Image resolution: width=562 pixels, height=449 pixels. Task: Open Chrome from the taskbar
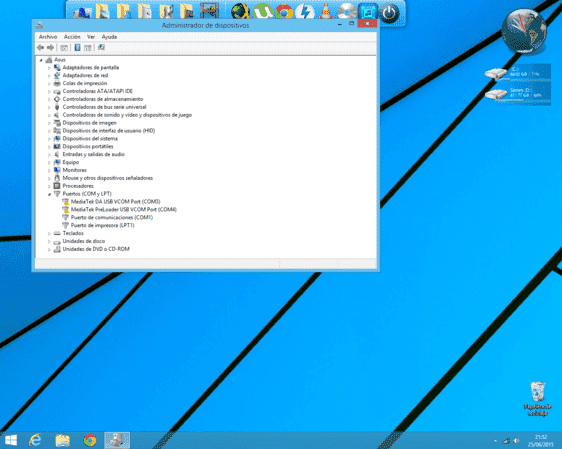tap(90, 440)
